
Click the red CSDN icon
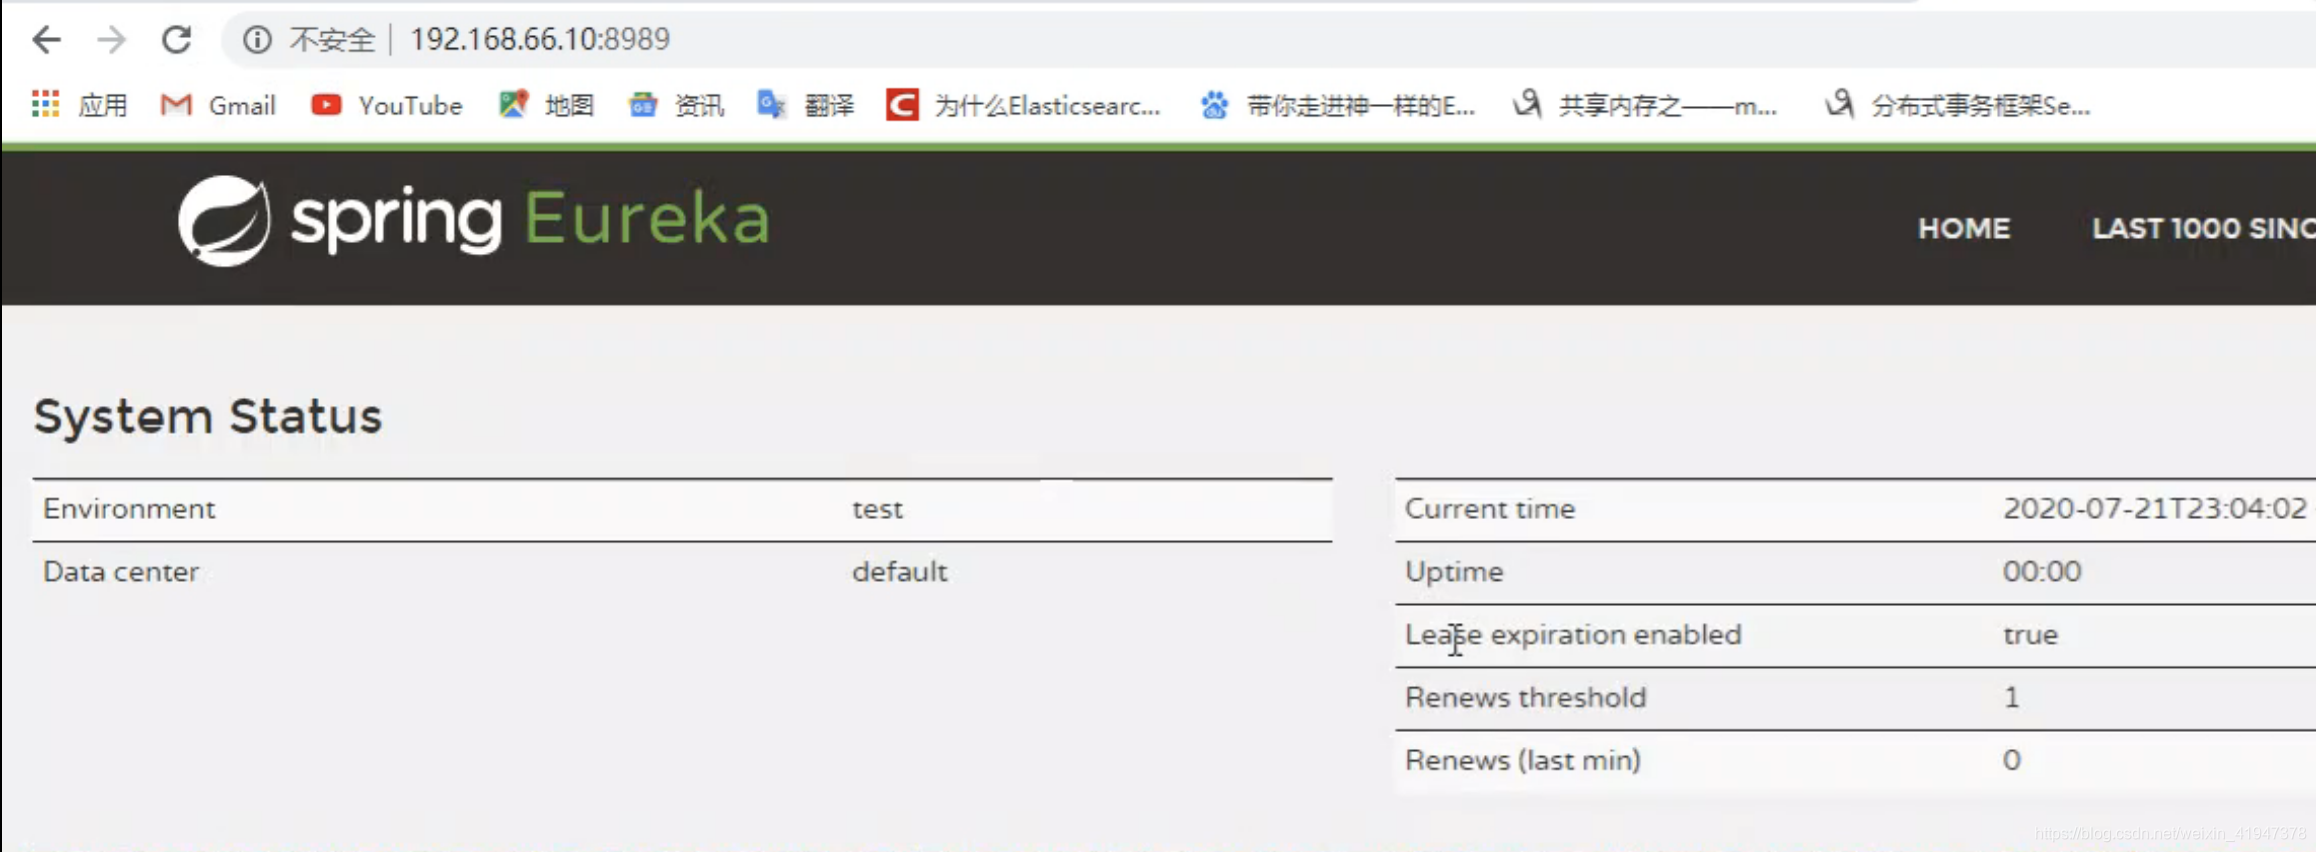(x=902, y=104)
